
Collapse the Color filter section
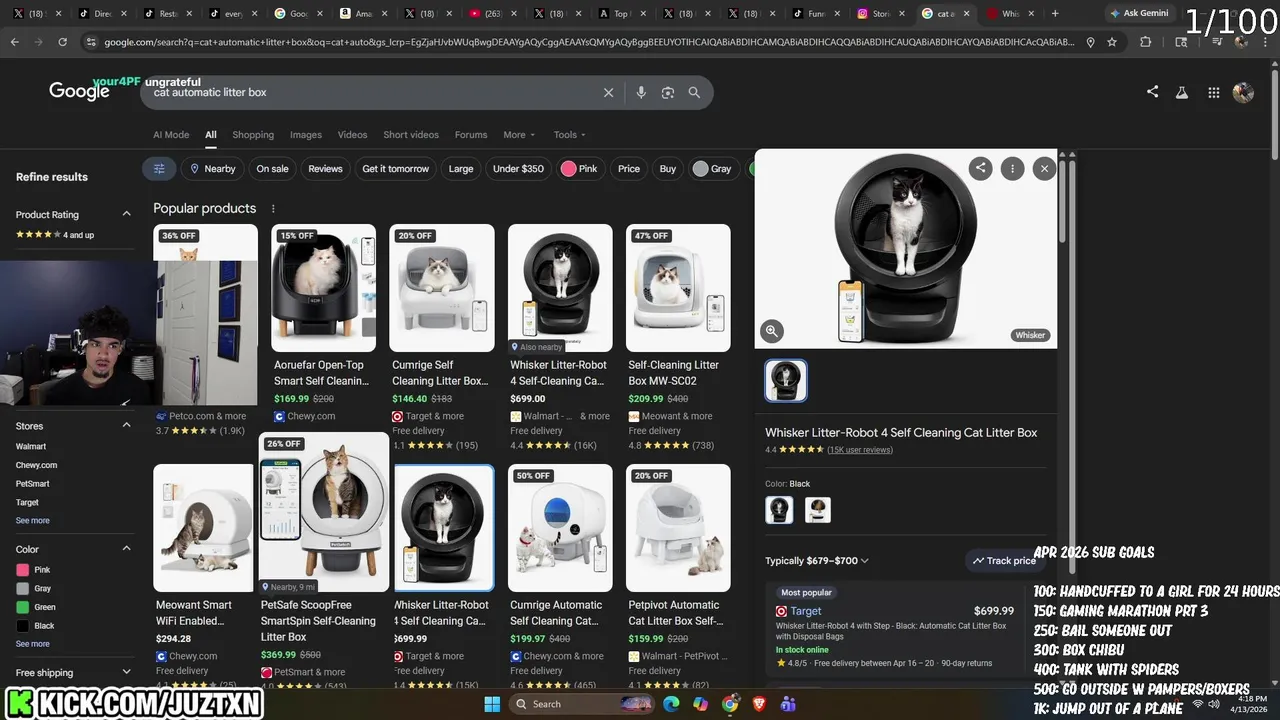click(x=126, y=549)
